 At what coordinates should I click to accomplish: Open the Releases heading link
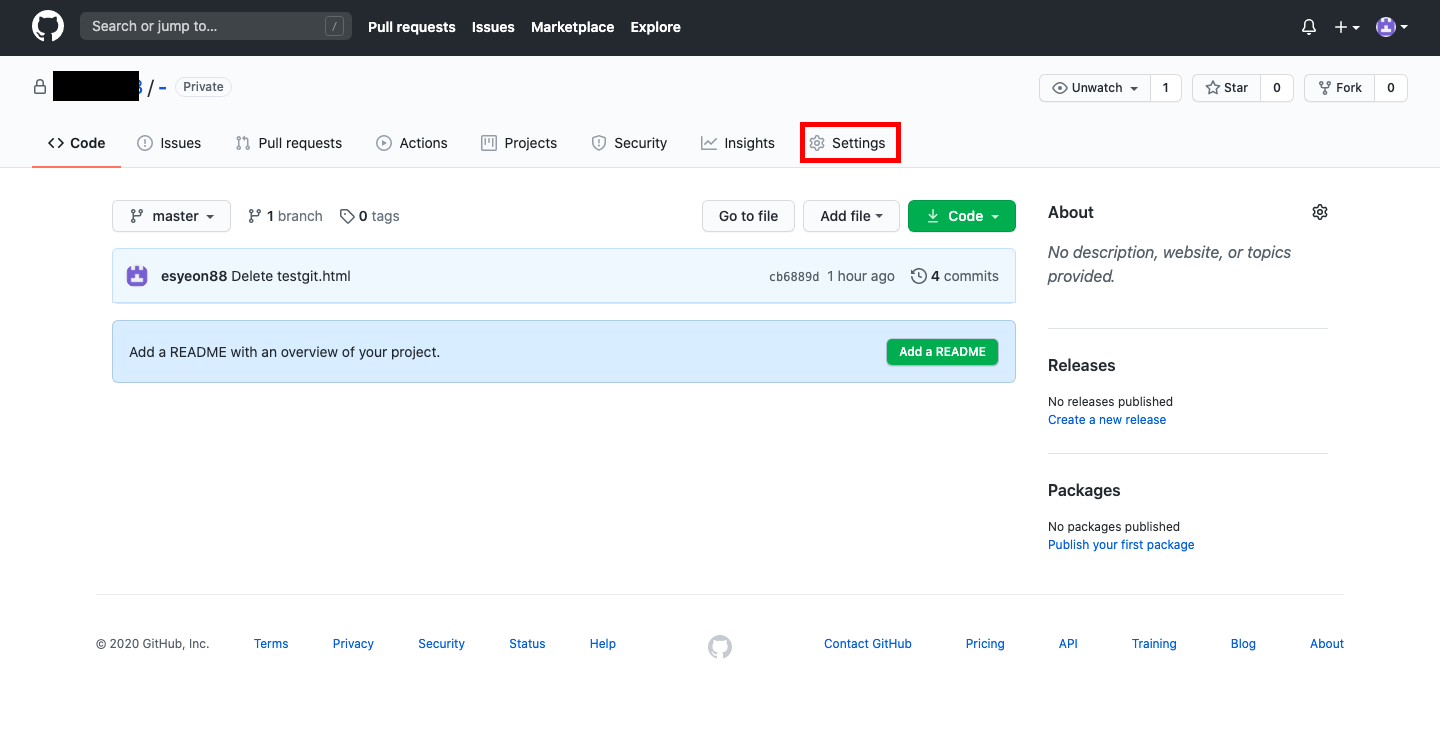[1081, 365]
